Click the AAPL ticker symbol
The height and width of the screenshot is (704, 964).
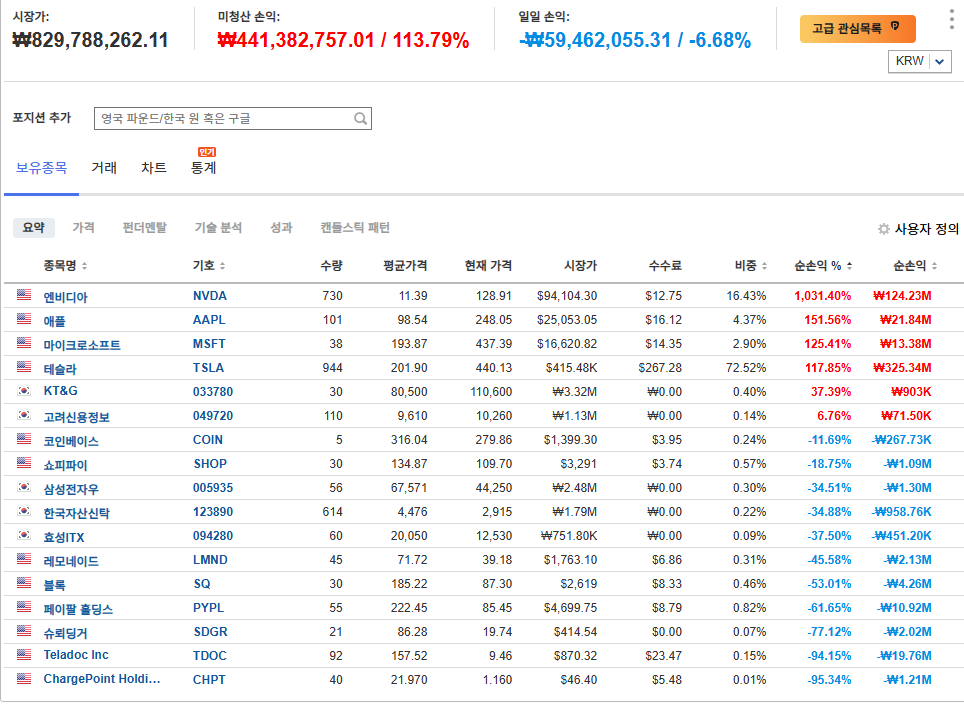209,320
